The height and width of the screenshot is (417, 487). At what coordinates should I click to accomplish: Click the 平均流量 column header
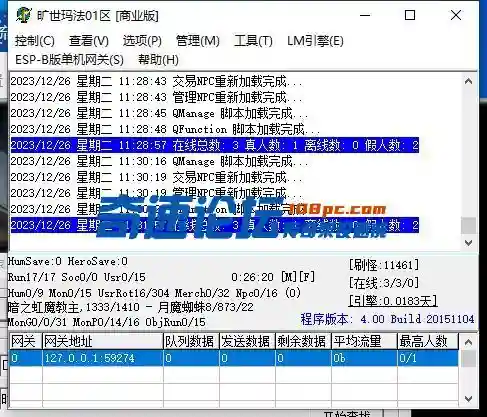click(x=364, y=341)
